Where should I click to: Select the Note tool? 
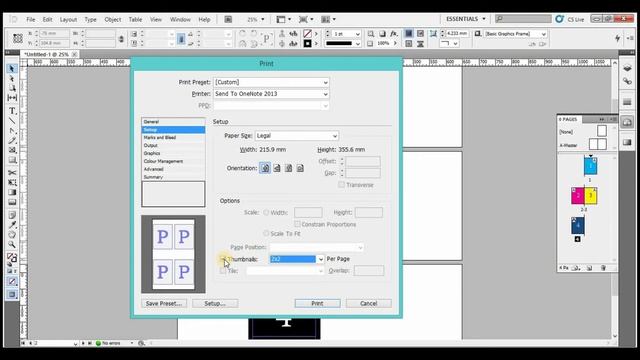point(12,215)
